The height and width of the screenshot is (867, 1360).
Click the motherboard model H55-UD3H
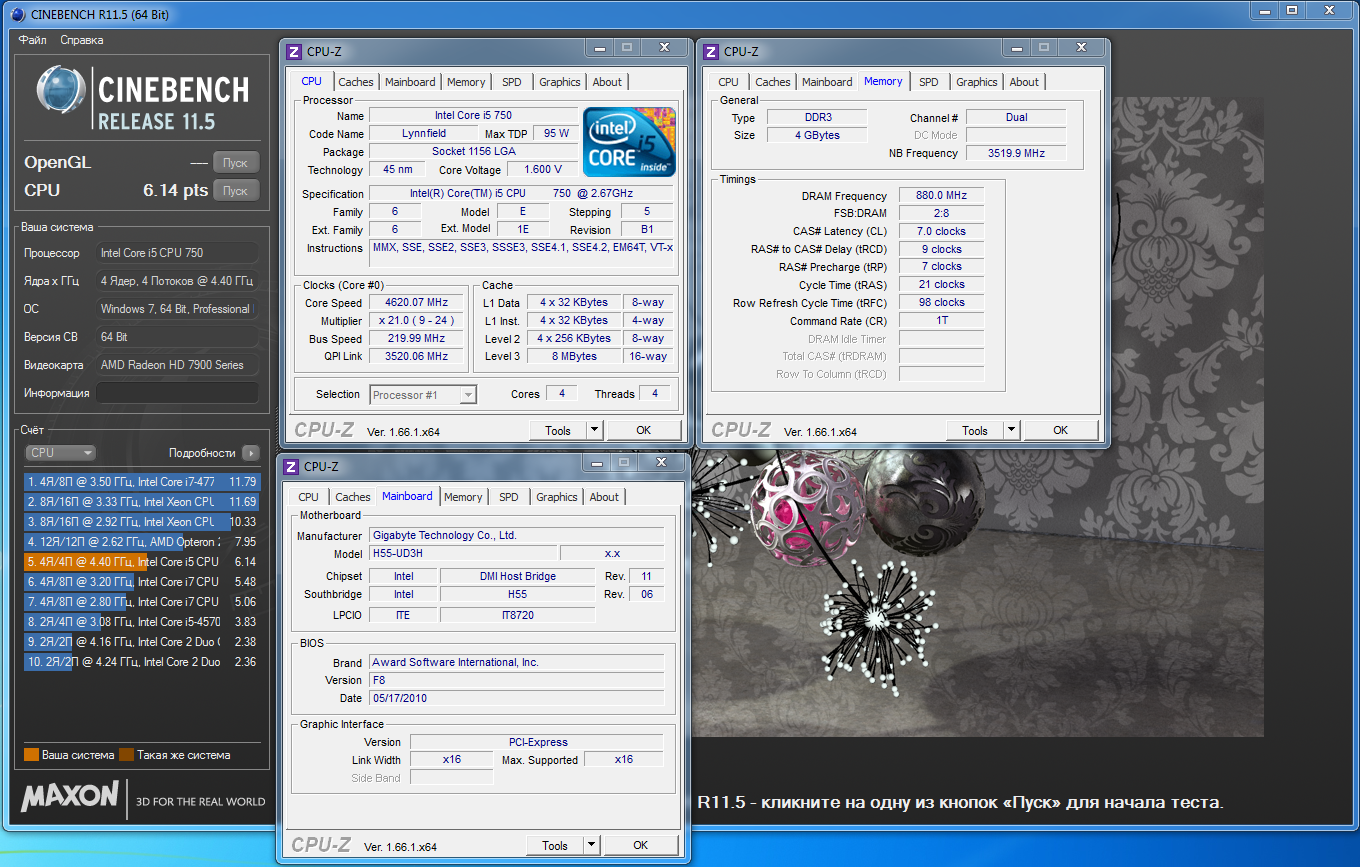463,553
